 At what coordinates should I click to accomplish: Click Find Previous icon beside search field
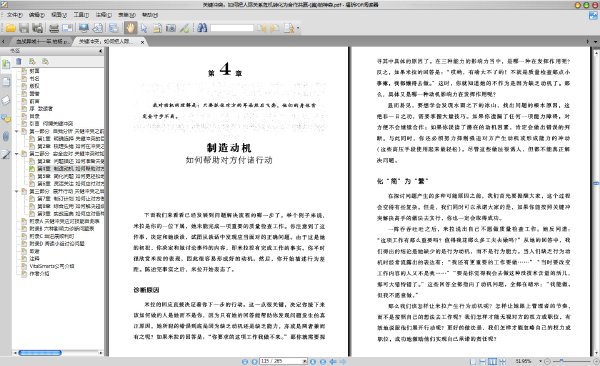(261, 28)
